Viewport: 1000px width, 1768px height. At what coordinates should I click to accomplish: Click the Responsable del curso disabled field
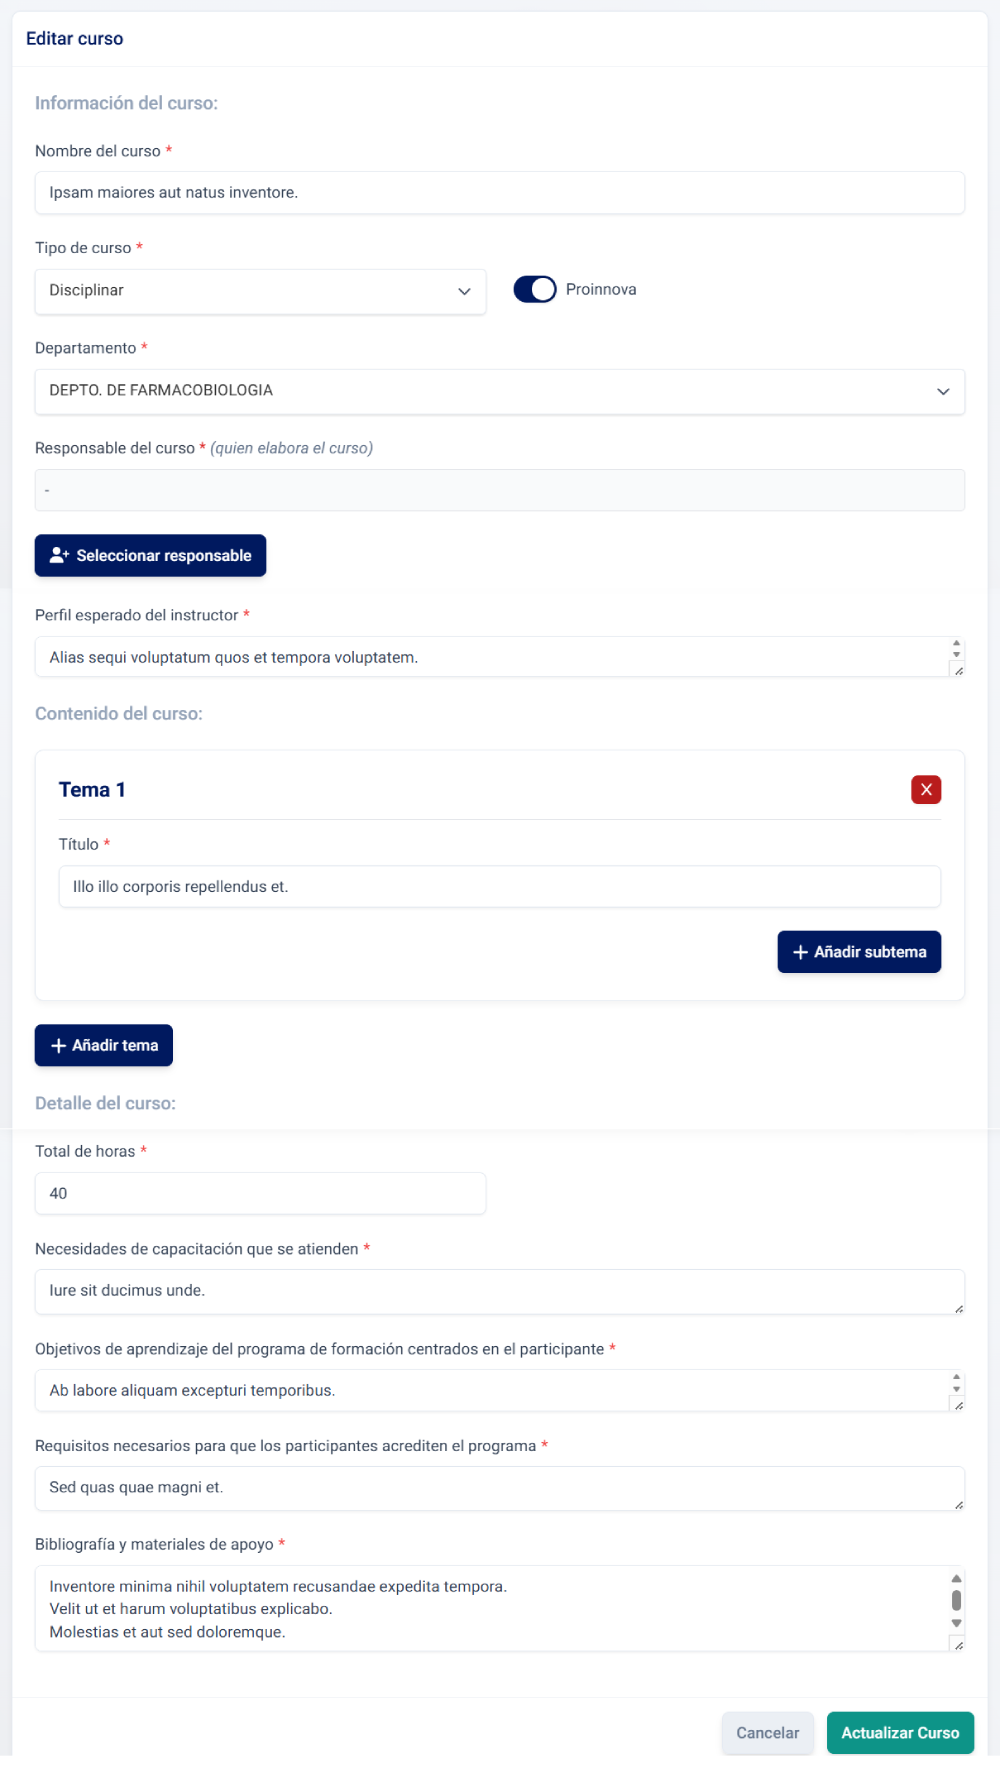click(x=499, y=491)
